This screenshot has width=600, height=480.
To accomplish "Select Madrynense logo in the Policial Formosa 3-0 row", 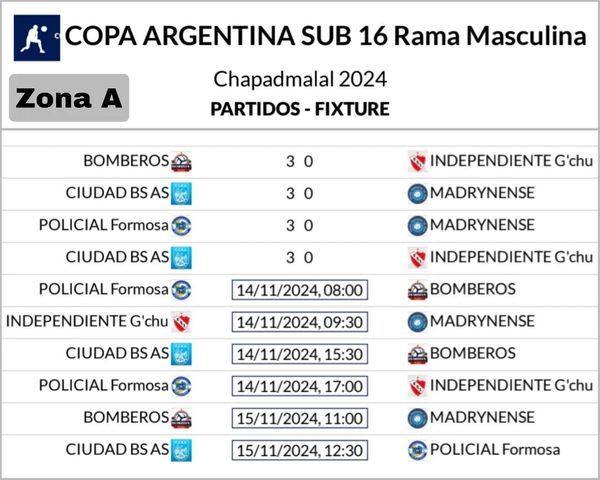I will tap(417, 226).
